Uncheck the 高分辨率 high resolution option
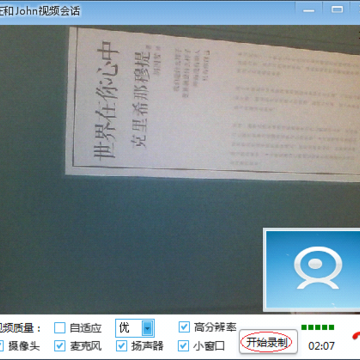 coord(184,327)
